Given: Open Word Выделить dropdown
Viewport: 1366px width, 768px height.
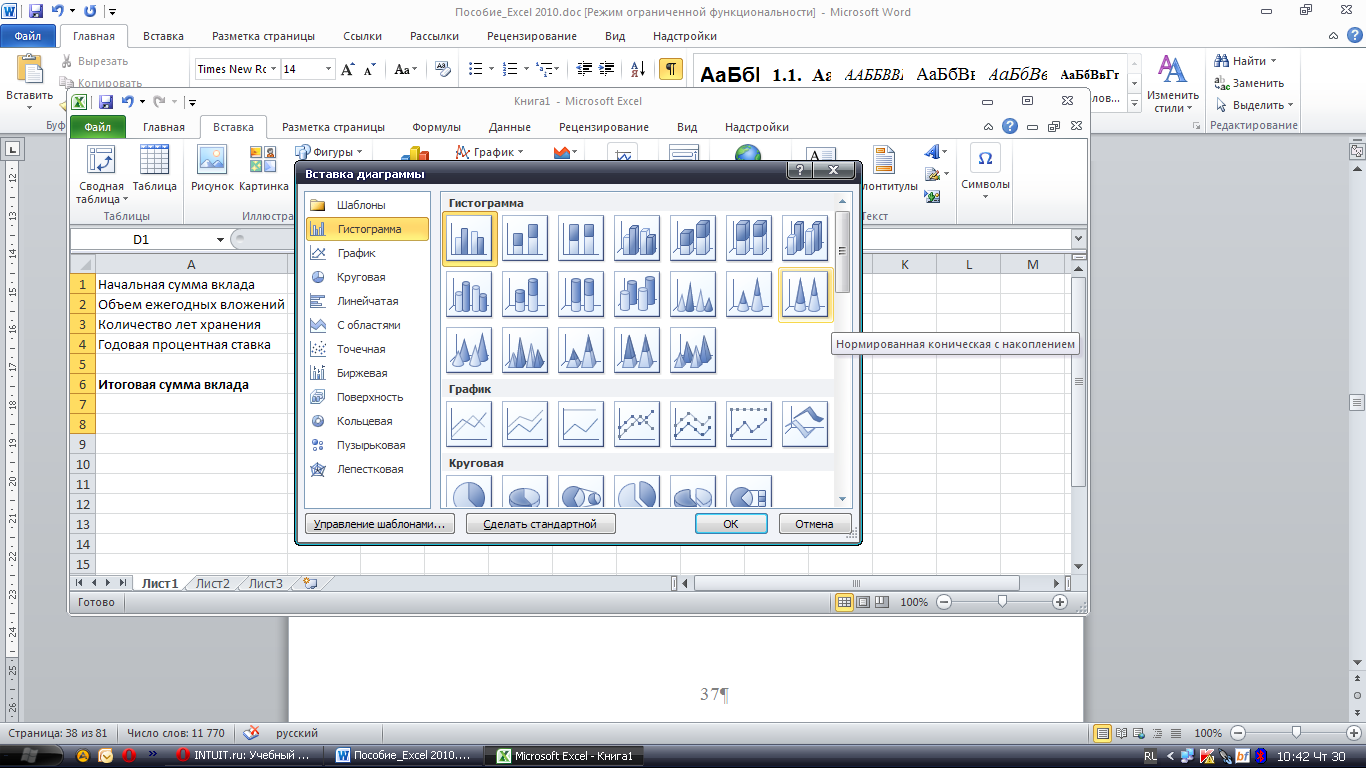Looking at the screenshot, I should pos(1254,105).
